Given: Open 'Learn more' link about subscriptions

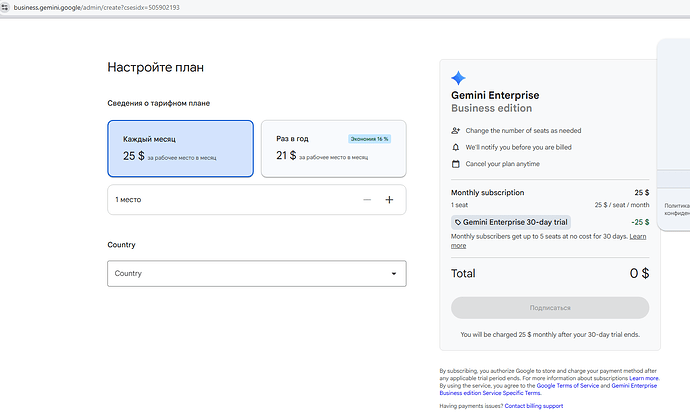Looking at the screenshot, I should [644, 378].
